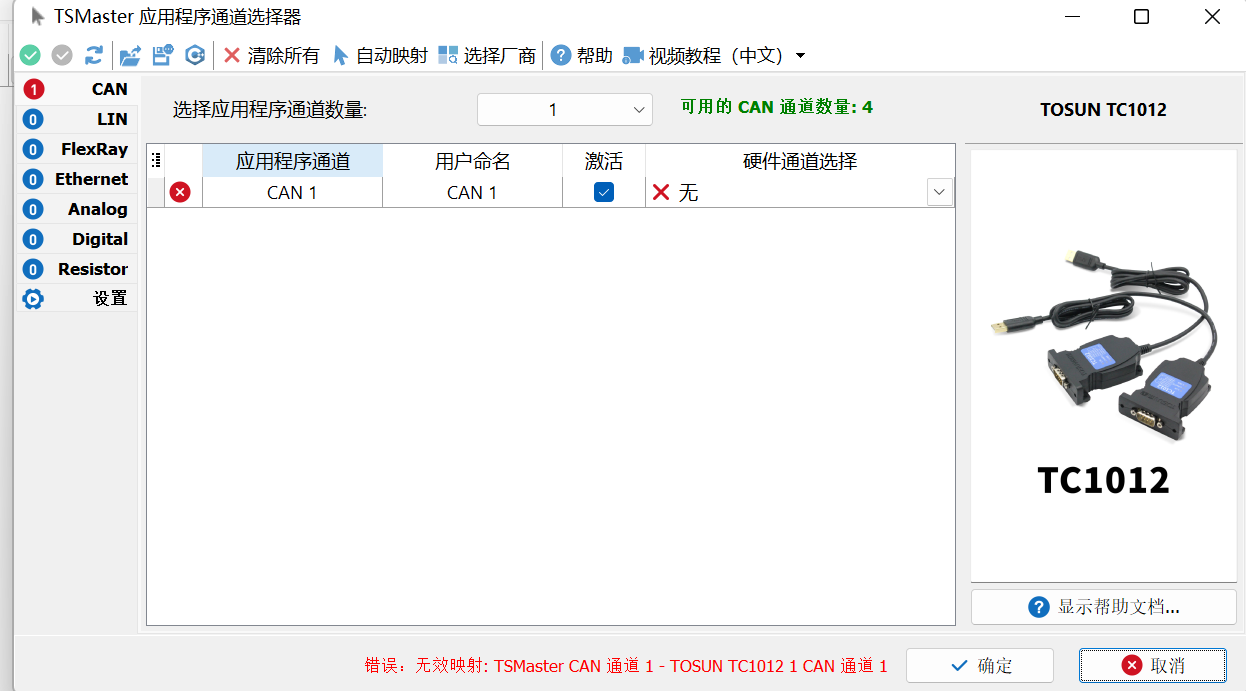Open 显示帮助文档... help document button
This screenshot has width=1246, height=691.
[x=1104, y=607]
